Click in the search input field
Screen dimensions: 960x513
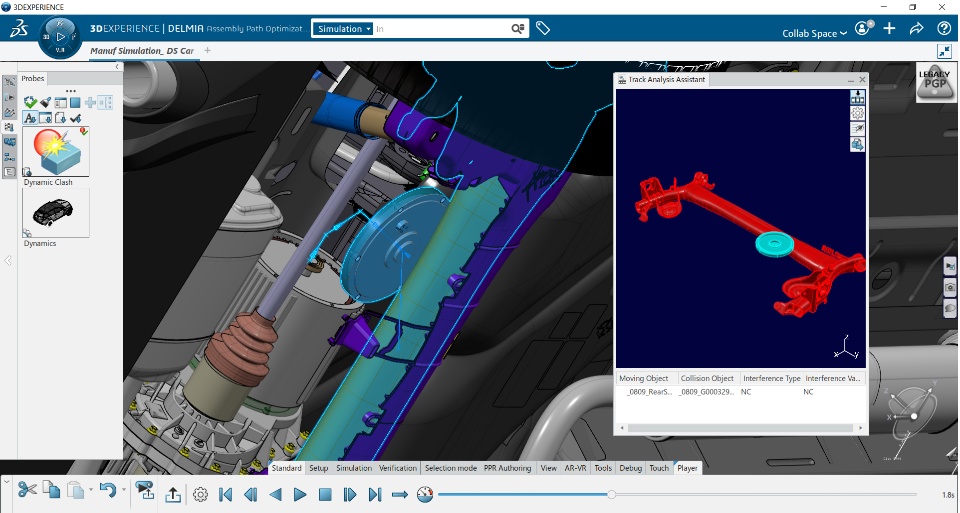pos(441,29)
